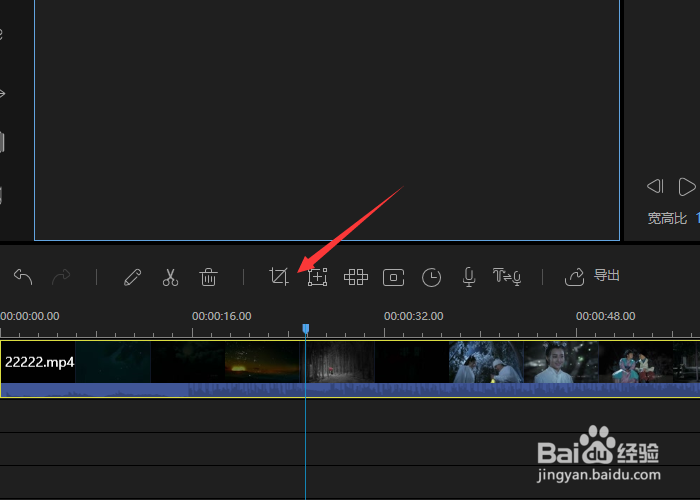This screenshot has height=500, width=700.
Task: Click the 00:00:00.00 timeline start label
Action: click(29, 316)
